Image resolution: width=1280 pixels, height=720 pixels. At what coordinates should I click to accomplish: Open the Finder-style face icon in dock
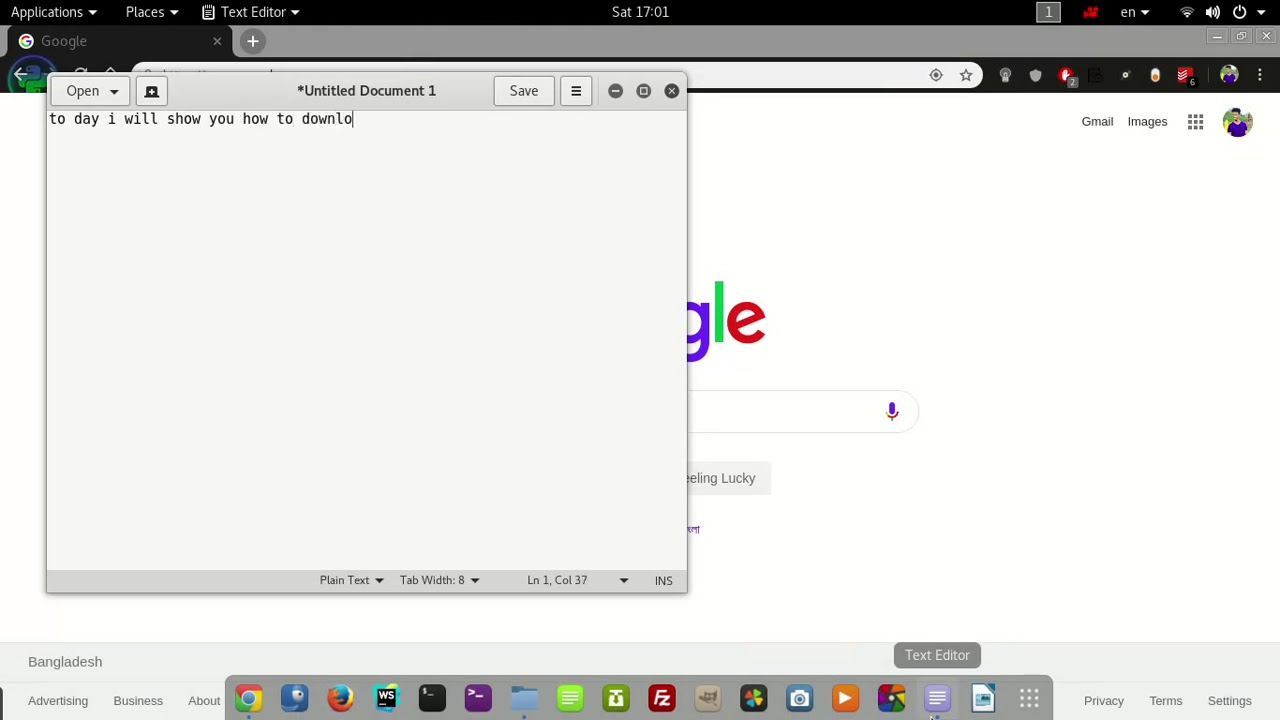294,698
